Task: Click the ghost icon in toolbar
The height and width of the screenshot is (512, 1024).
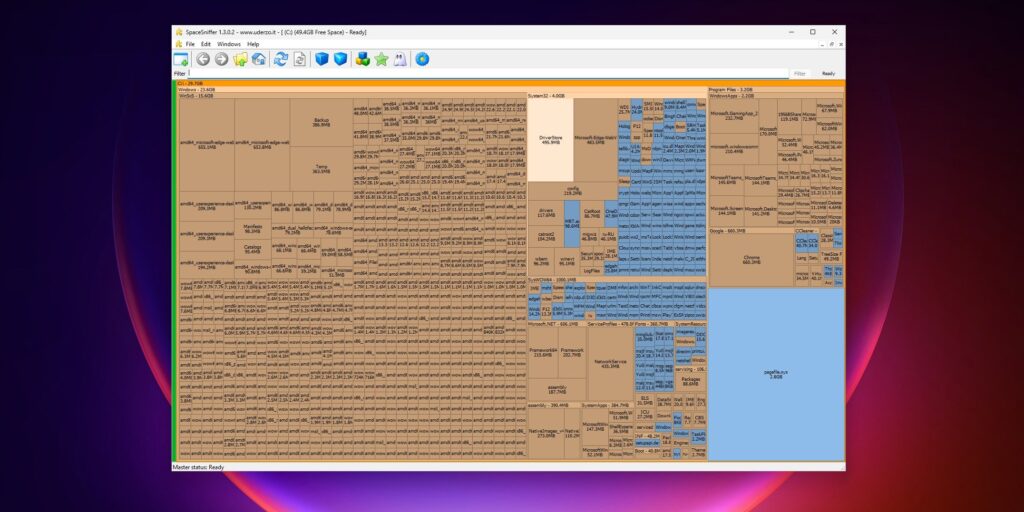Action: pos(400,59)
